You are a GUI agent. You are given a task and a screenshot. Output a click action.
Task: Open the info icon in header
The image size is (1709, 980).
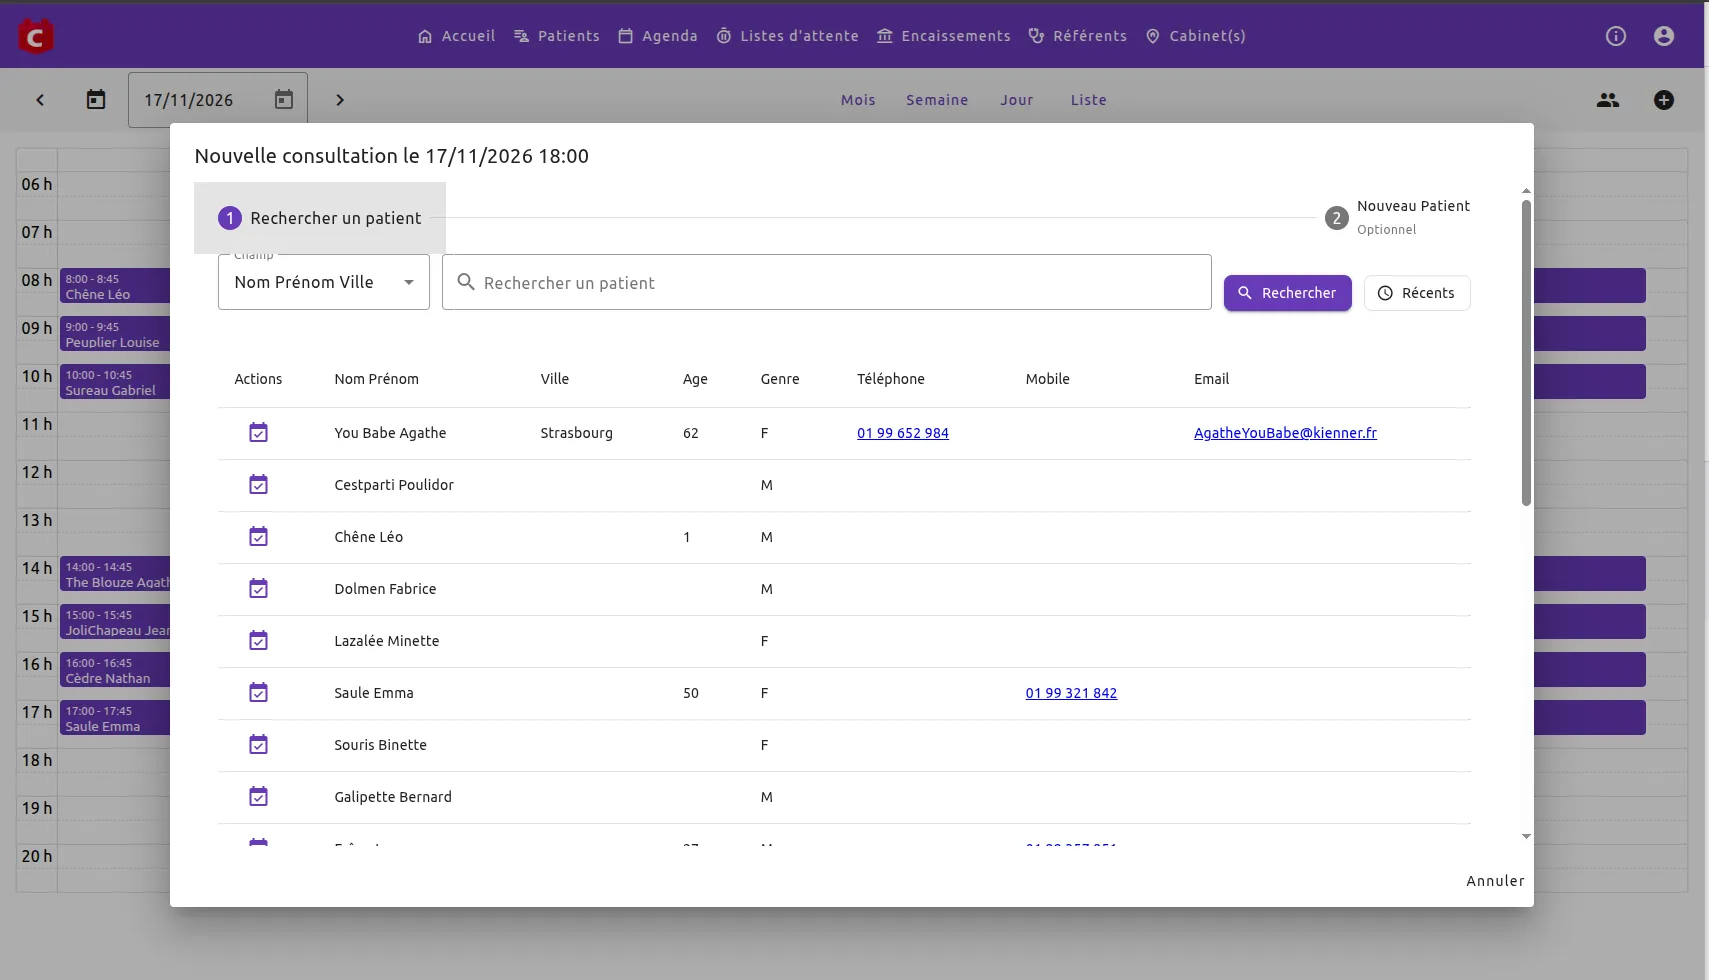pos(1616,36)
